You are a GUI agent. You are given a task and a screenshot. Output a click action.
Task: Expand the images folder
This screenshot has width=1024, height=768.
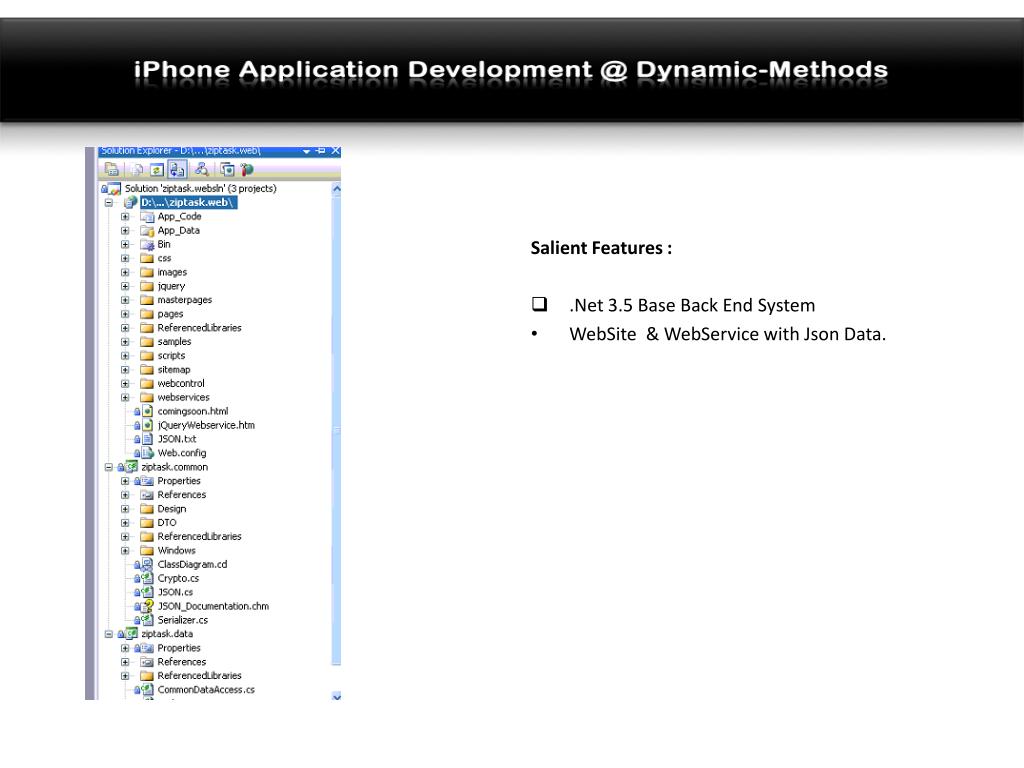[x=125, y=272]
